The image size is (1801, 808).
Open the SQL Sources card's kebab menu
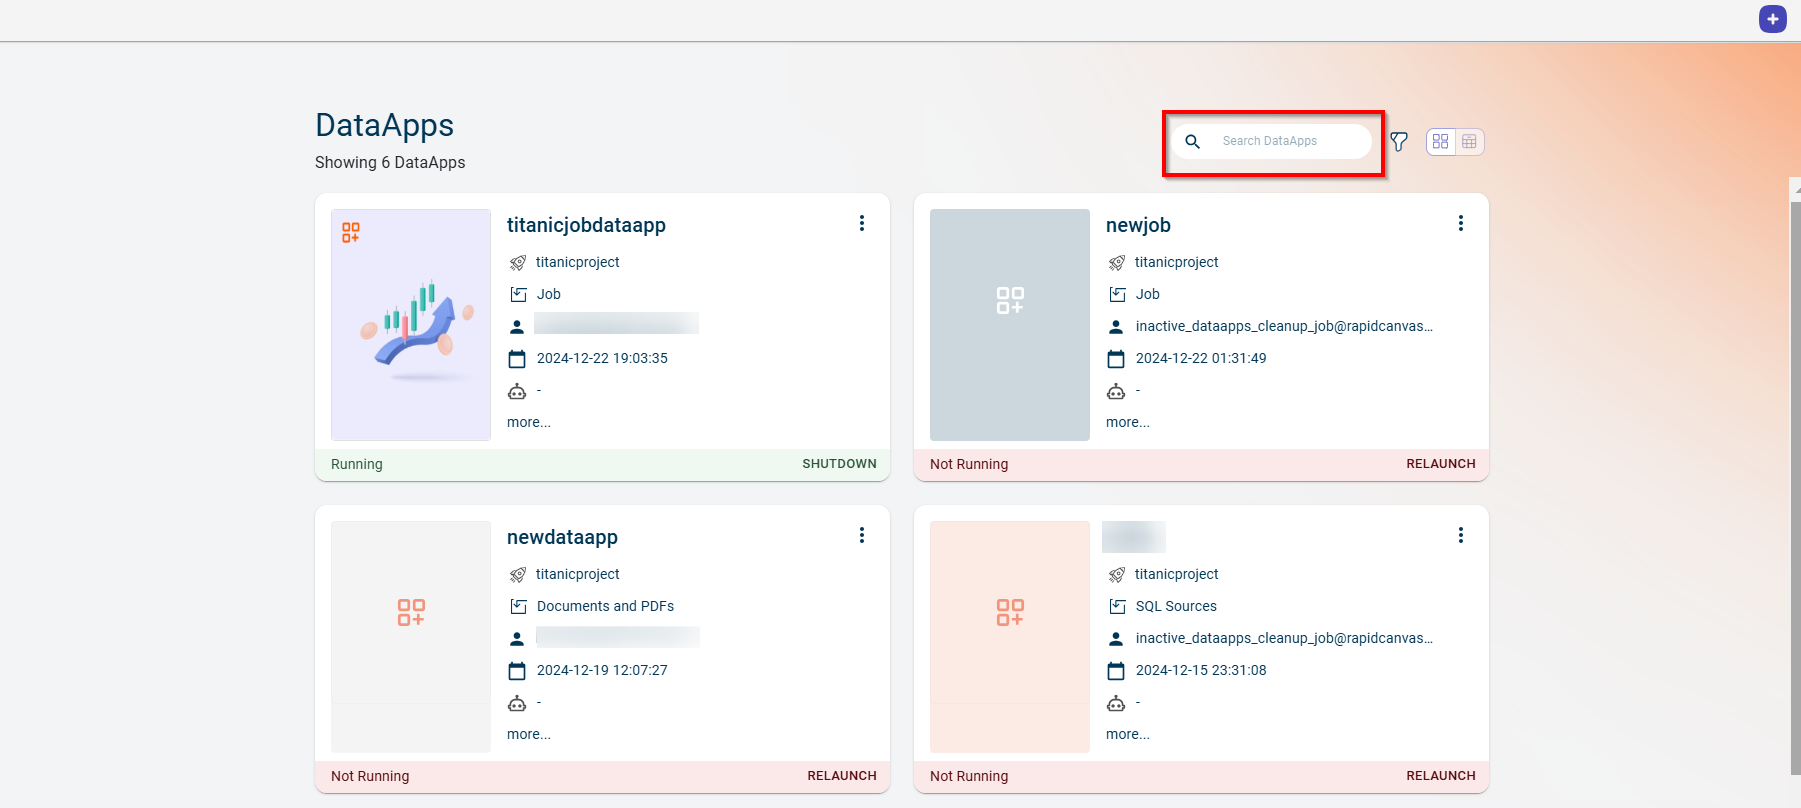(1460, 536)
